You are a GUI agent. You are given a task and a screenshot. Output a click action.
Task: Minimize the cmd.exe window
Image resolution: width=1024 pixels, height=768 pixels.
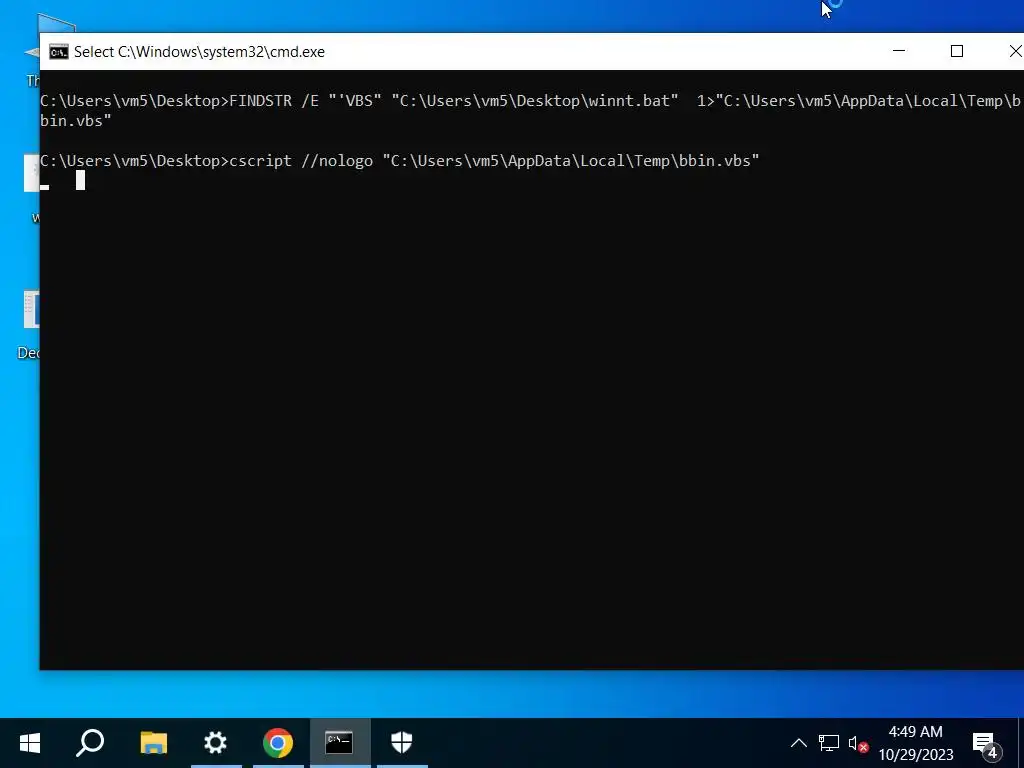coord(899,51)
